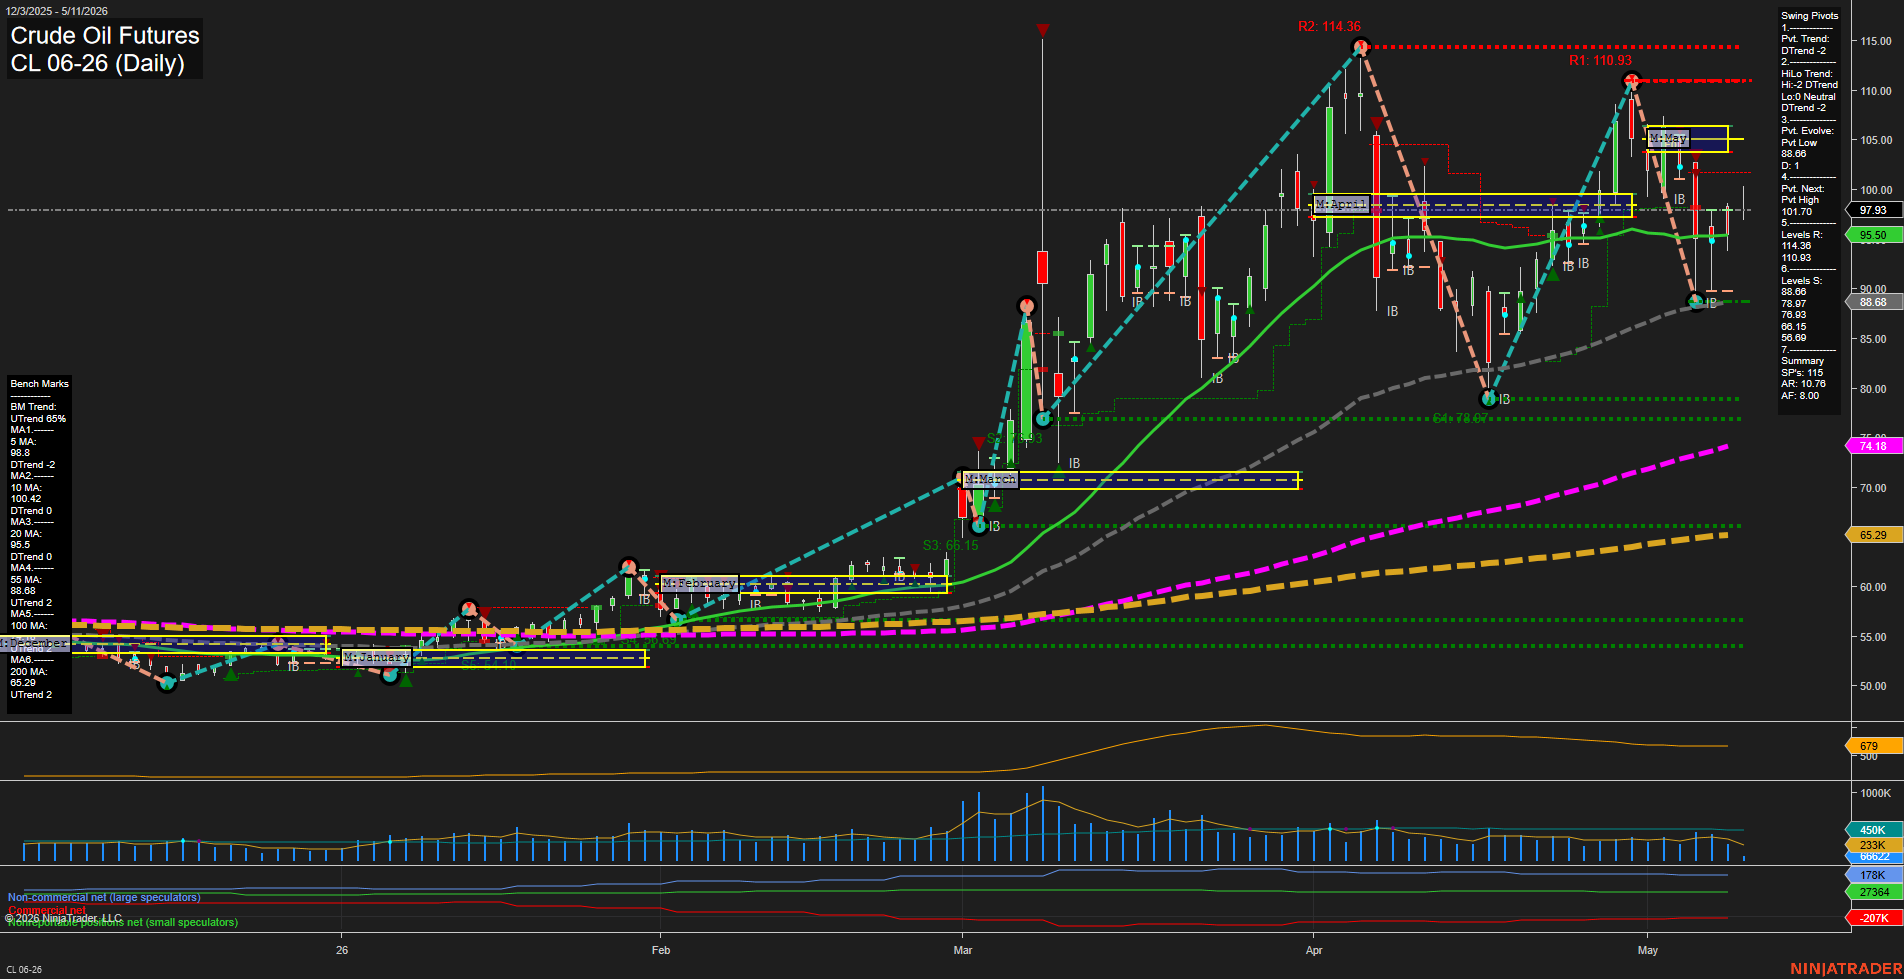The image size is (1904, 979).
Task: Click the magenta 74.18 price tag
Action: pos(1873,446)
